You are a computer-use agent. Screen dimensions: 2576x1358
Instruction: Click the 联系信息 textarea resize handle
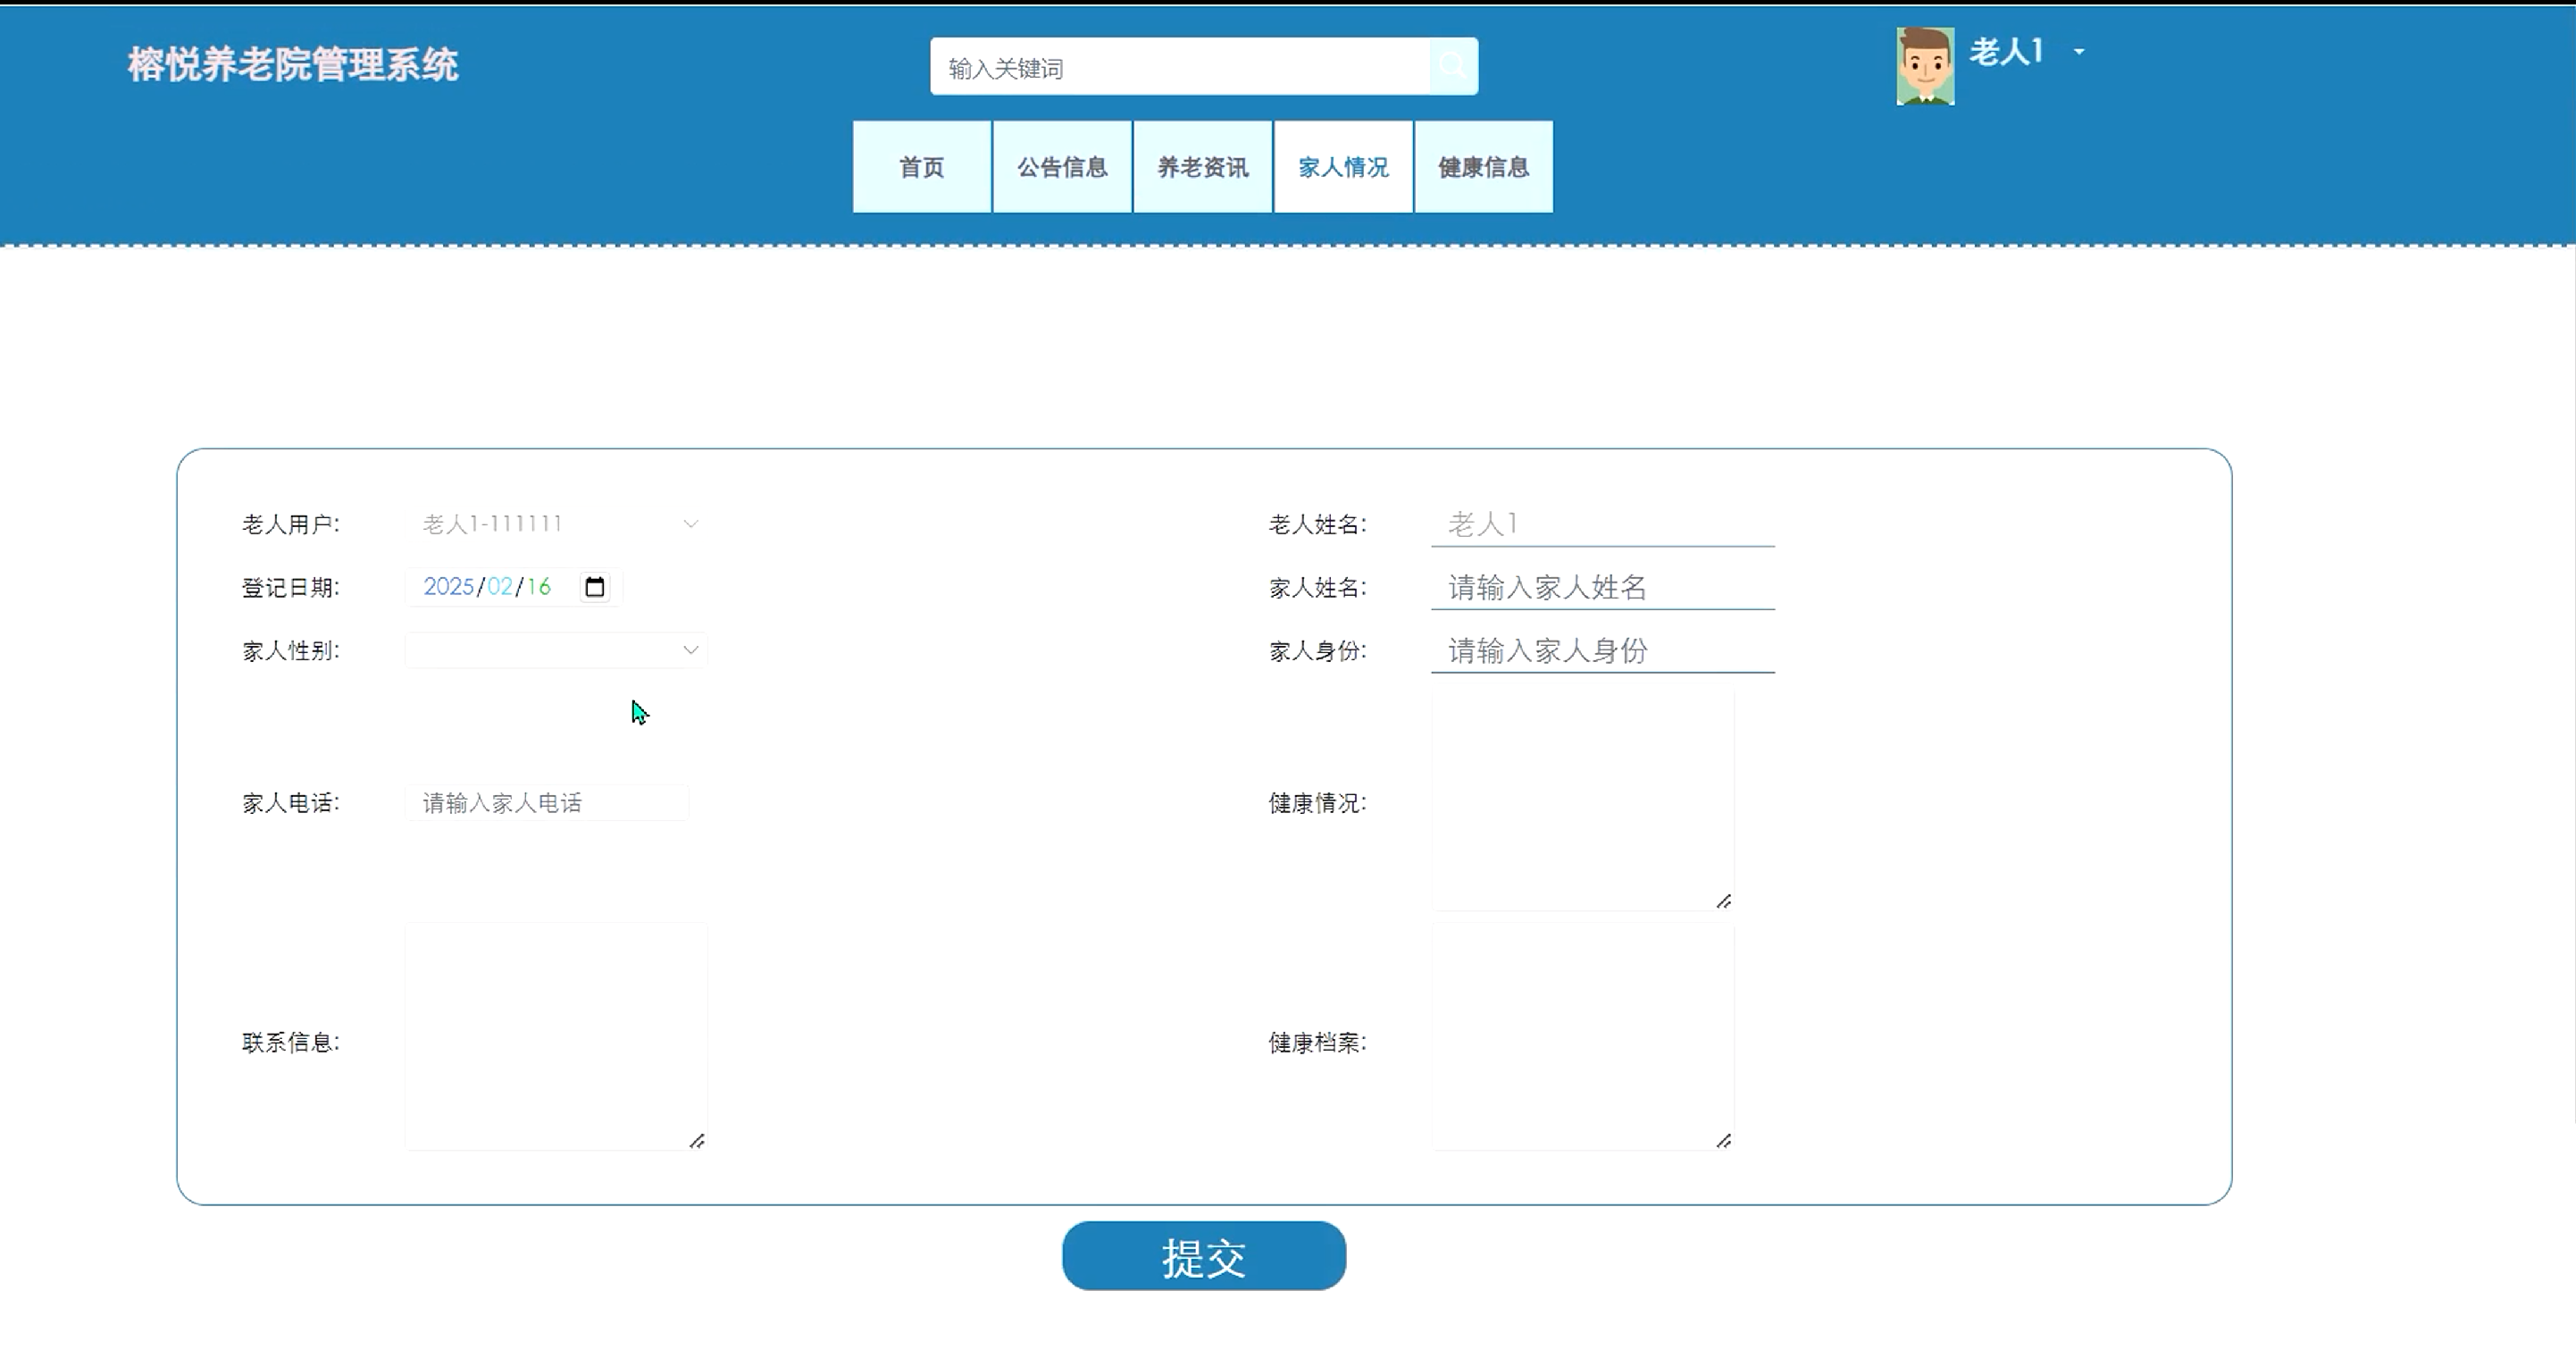tap(697, 1141)
